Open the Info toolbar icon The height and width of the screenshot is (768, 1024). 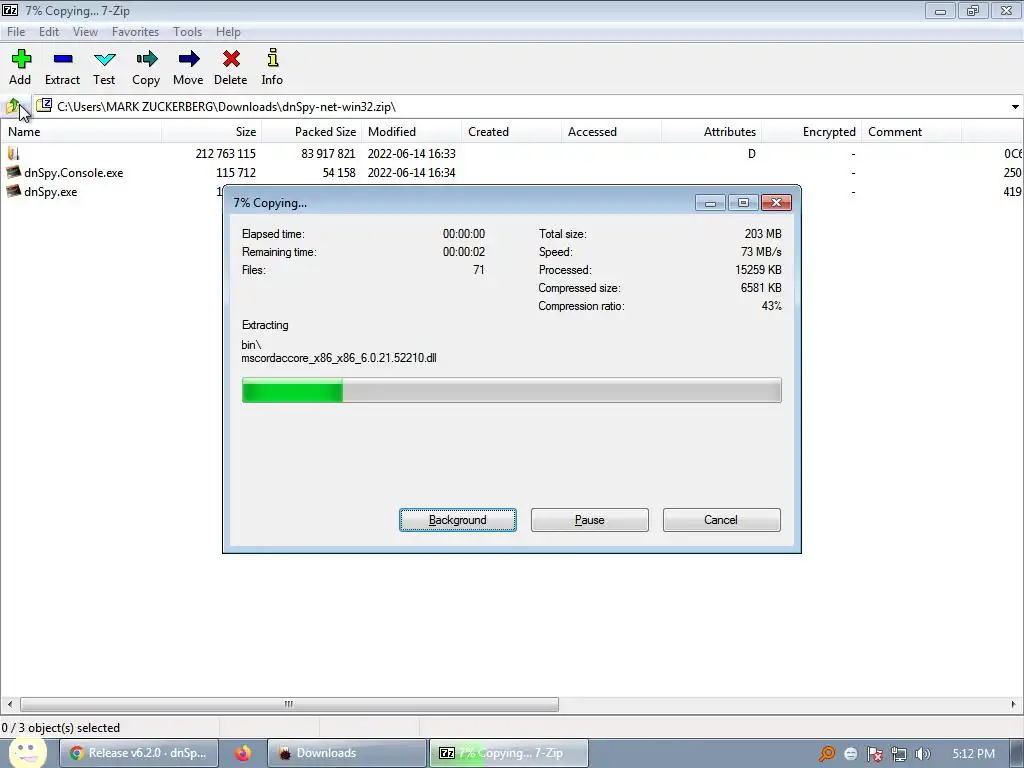pos(273,58)
